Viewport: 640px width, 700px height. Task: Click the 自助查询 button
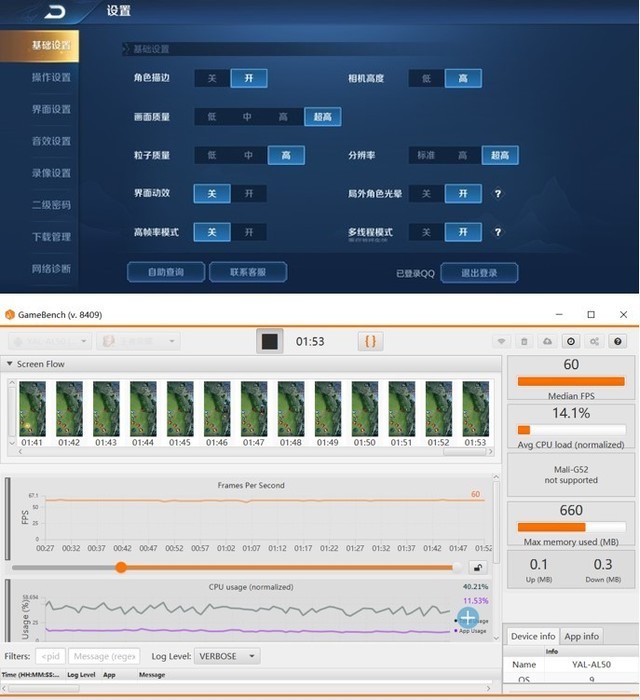pyautogui.click(x=166, y=272)
